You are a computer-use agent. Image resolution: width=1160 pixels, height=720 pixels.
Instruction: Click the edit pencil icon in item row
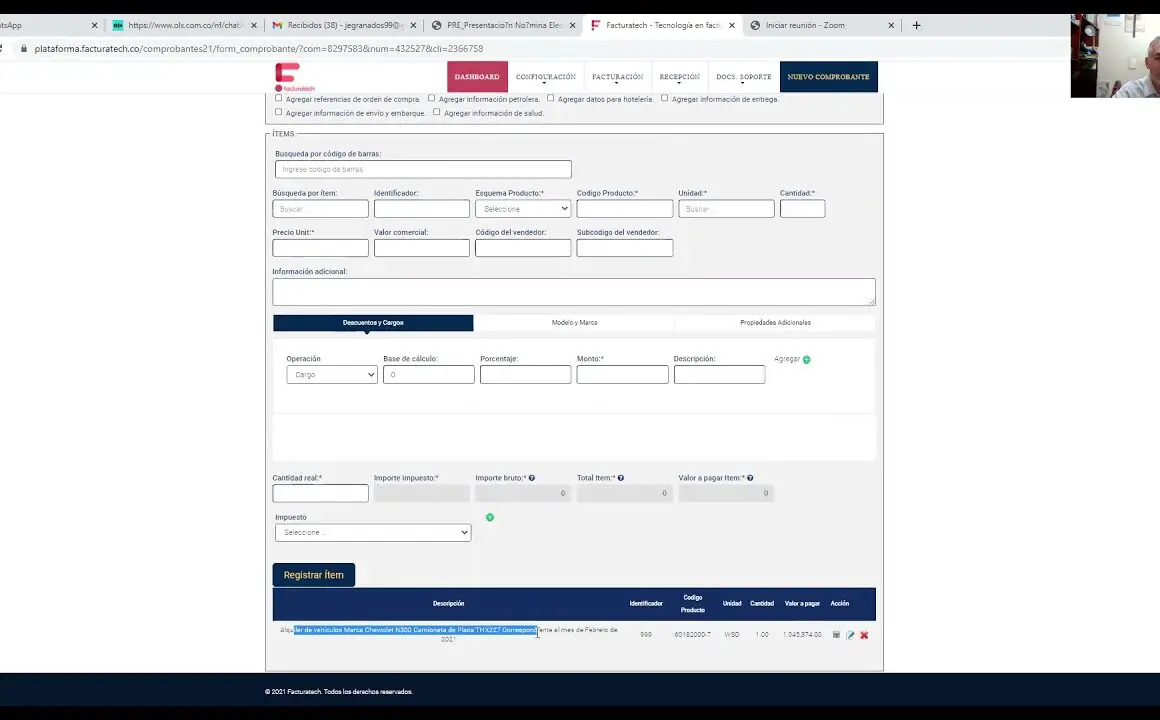[x=850, y=635]
